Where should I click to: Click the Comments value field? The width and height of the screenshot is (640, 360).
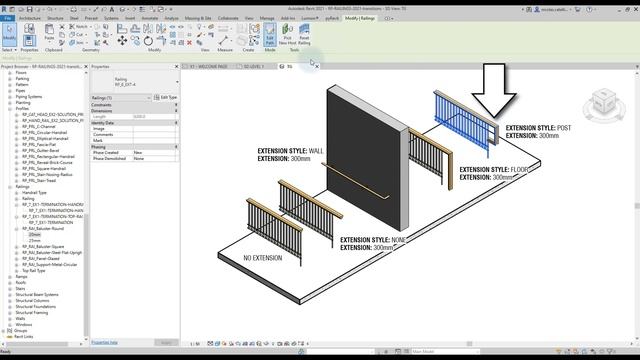pyautogui.click(x=155, y=135)
